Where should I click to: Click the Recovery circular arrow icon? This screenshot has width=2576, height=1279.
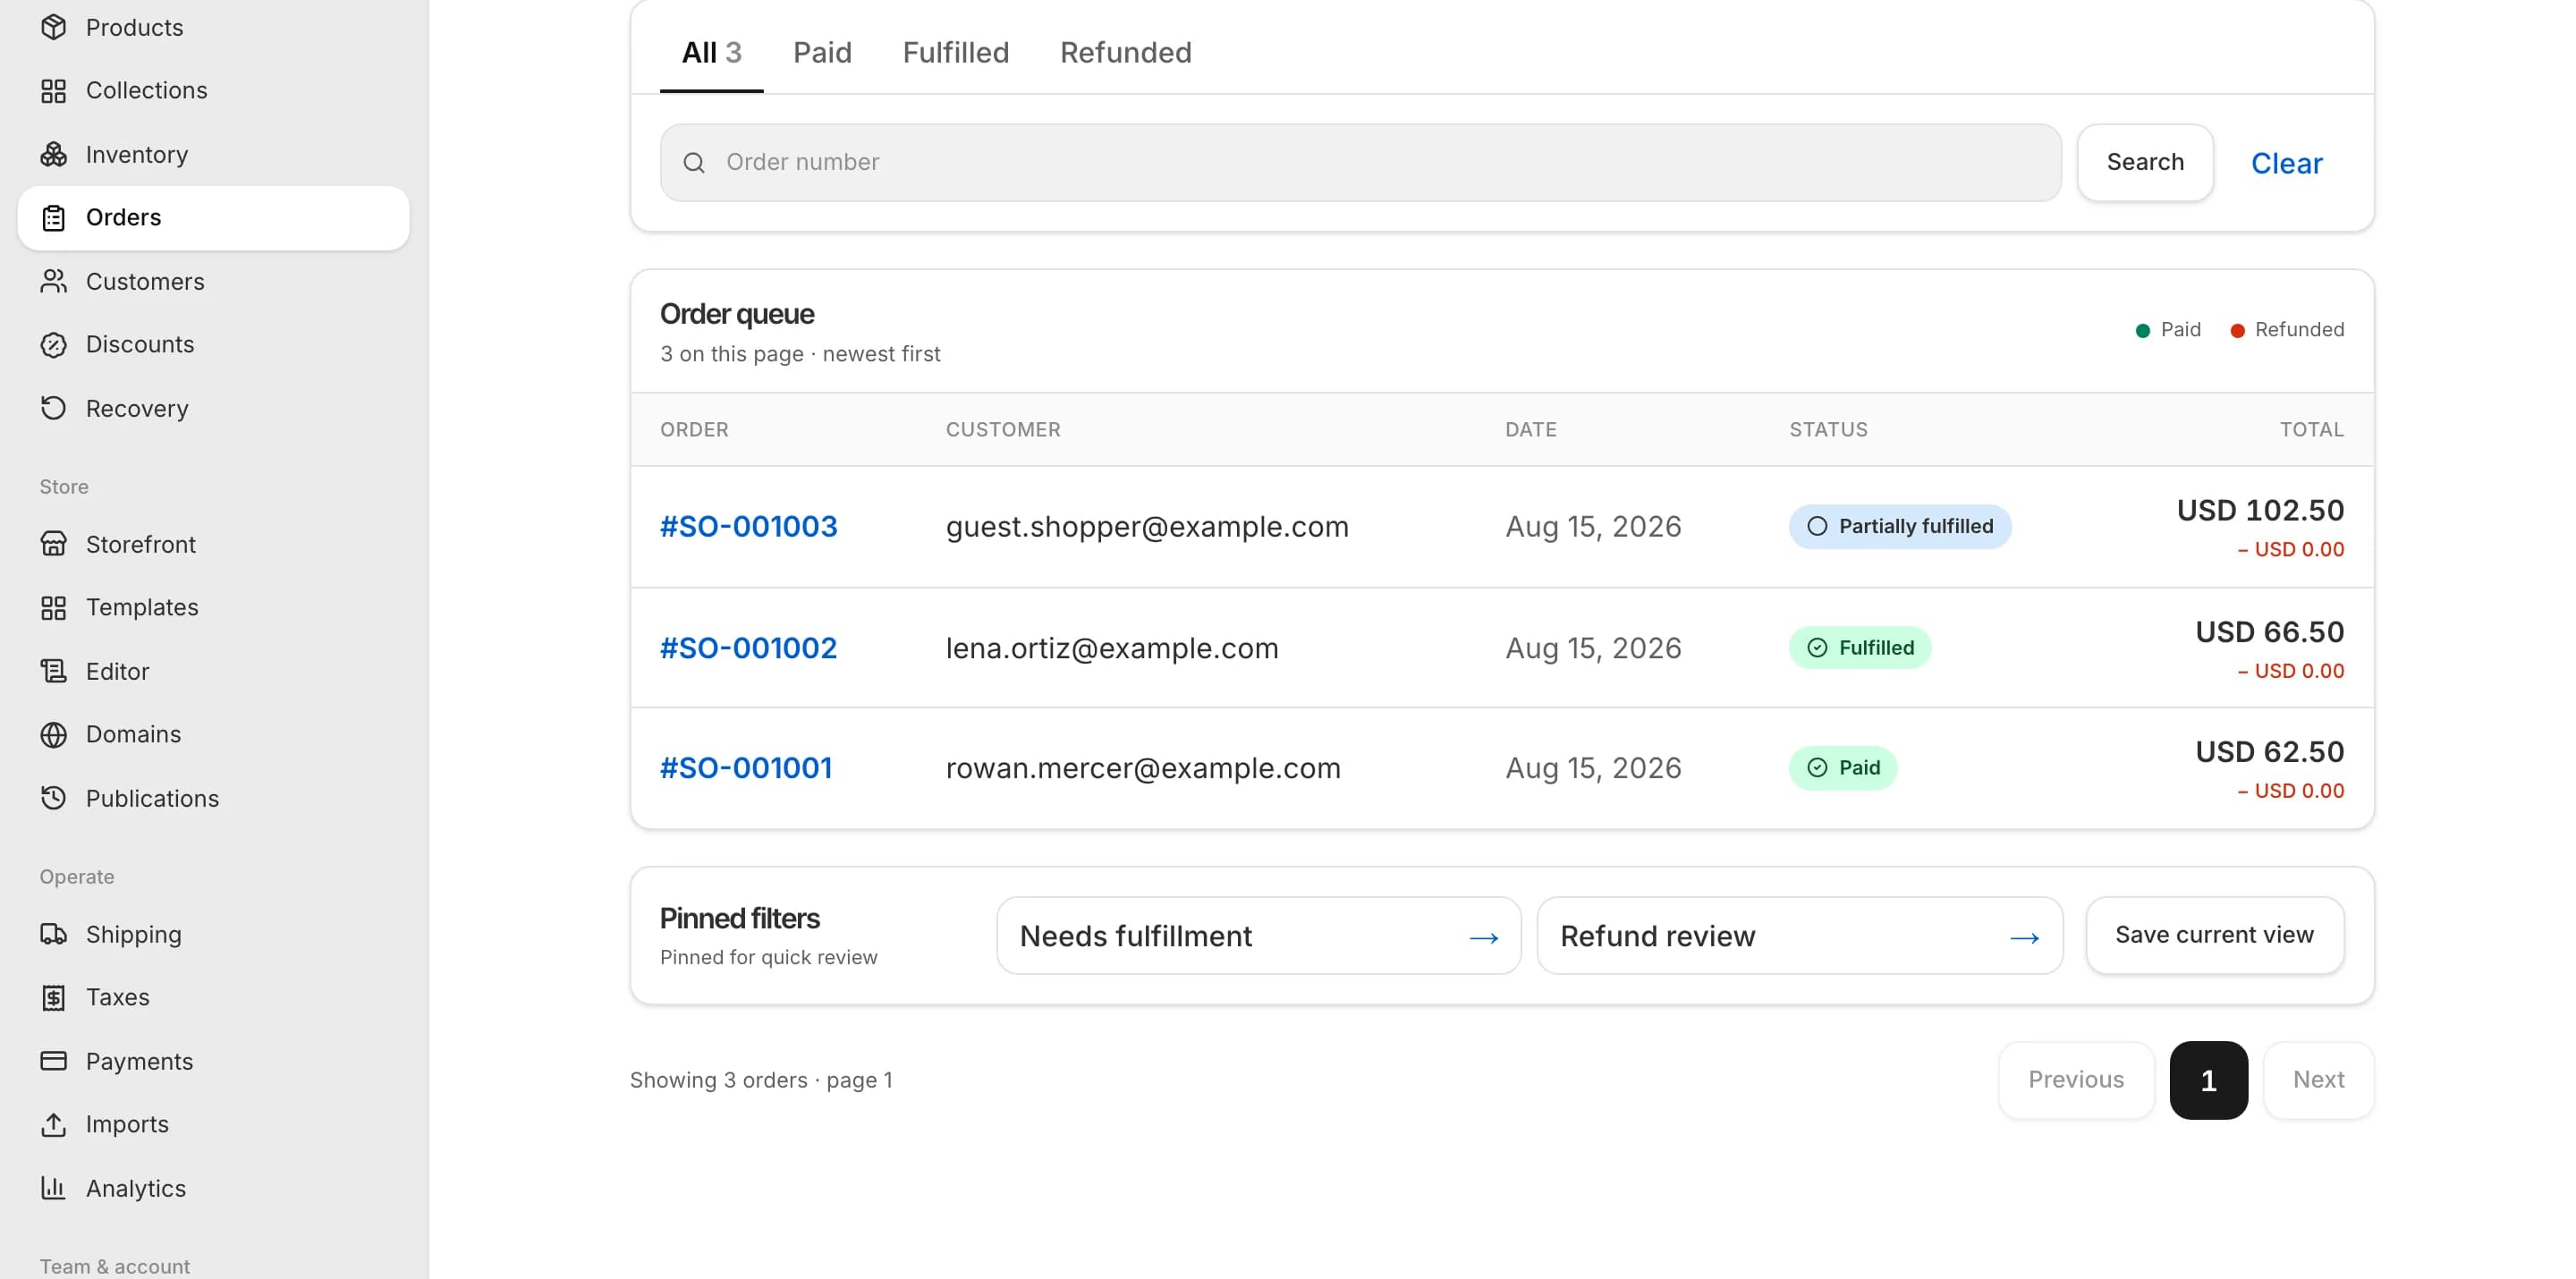[x=53, y=408]
